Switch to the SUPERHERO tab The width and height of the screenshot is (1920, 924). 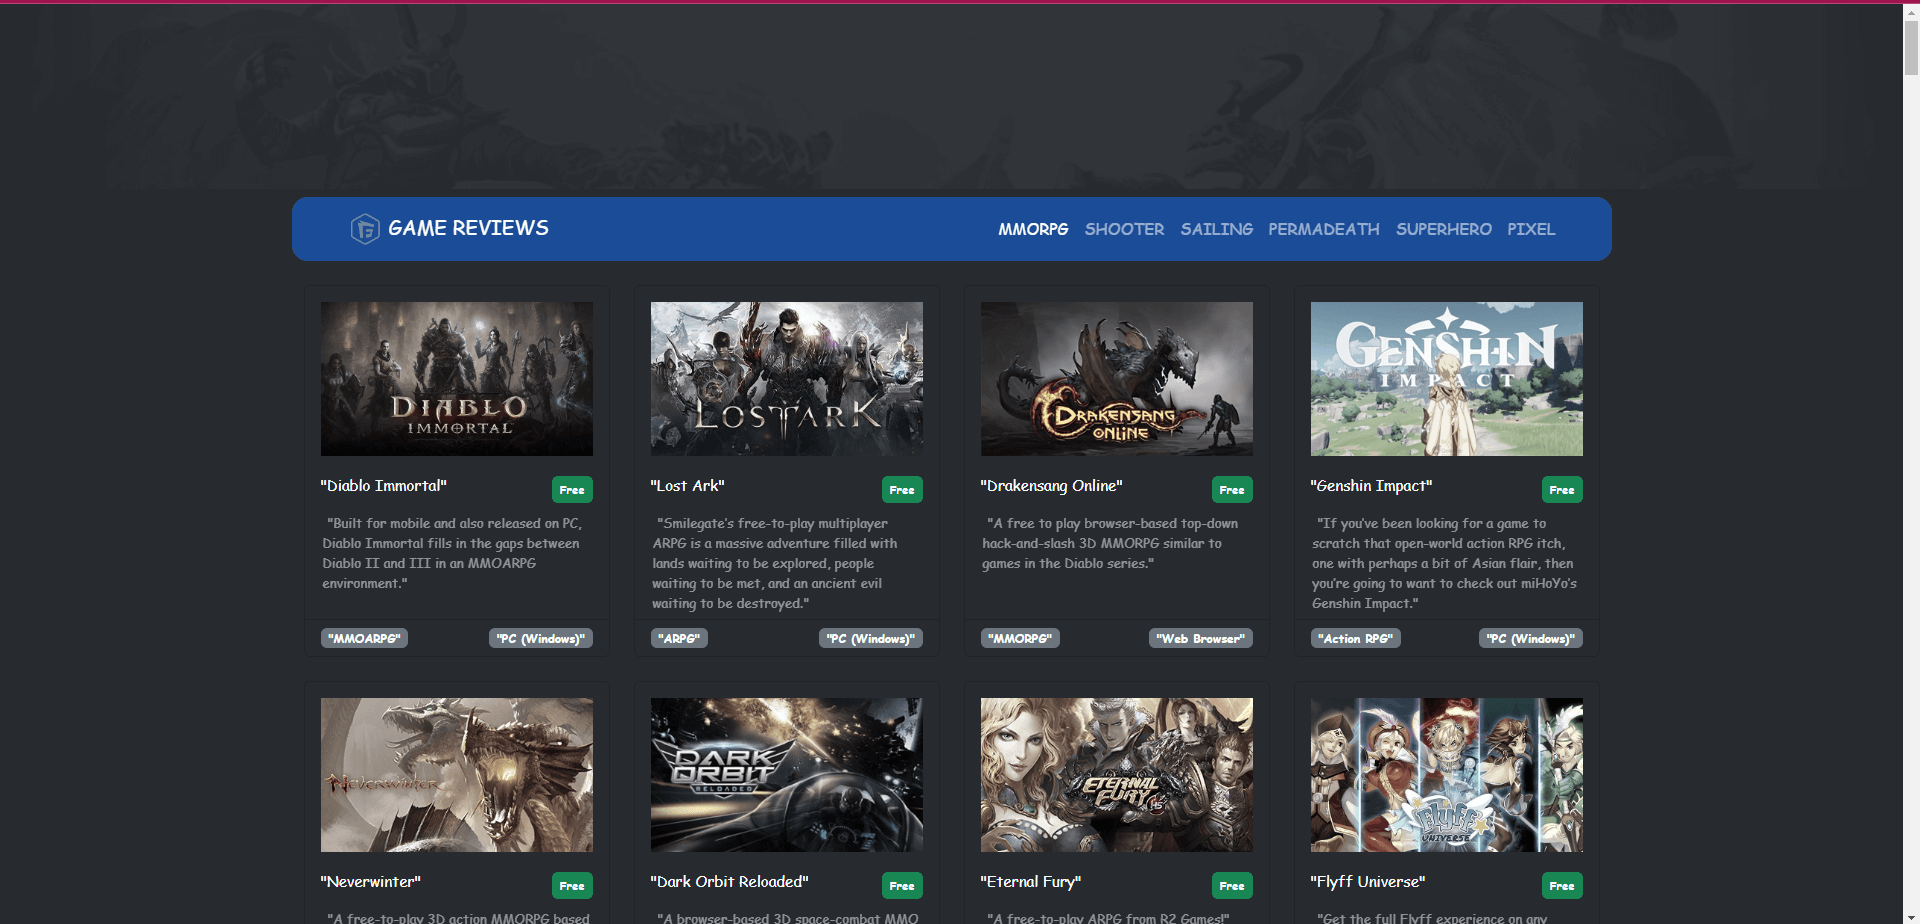tap(1443, 229)
